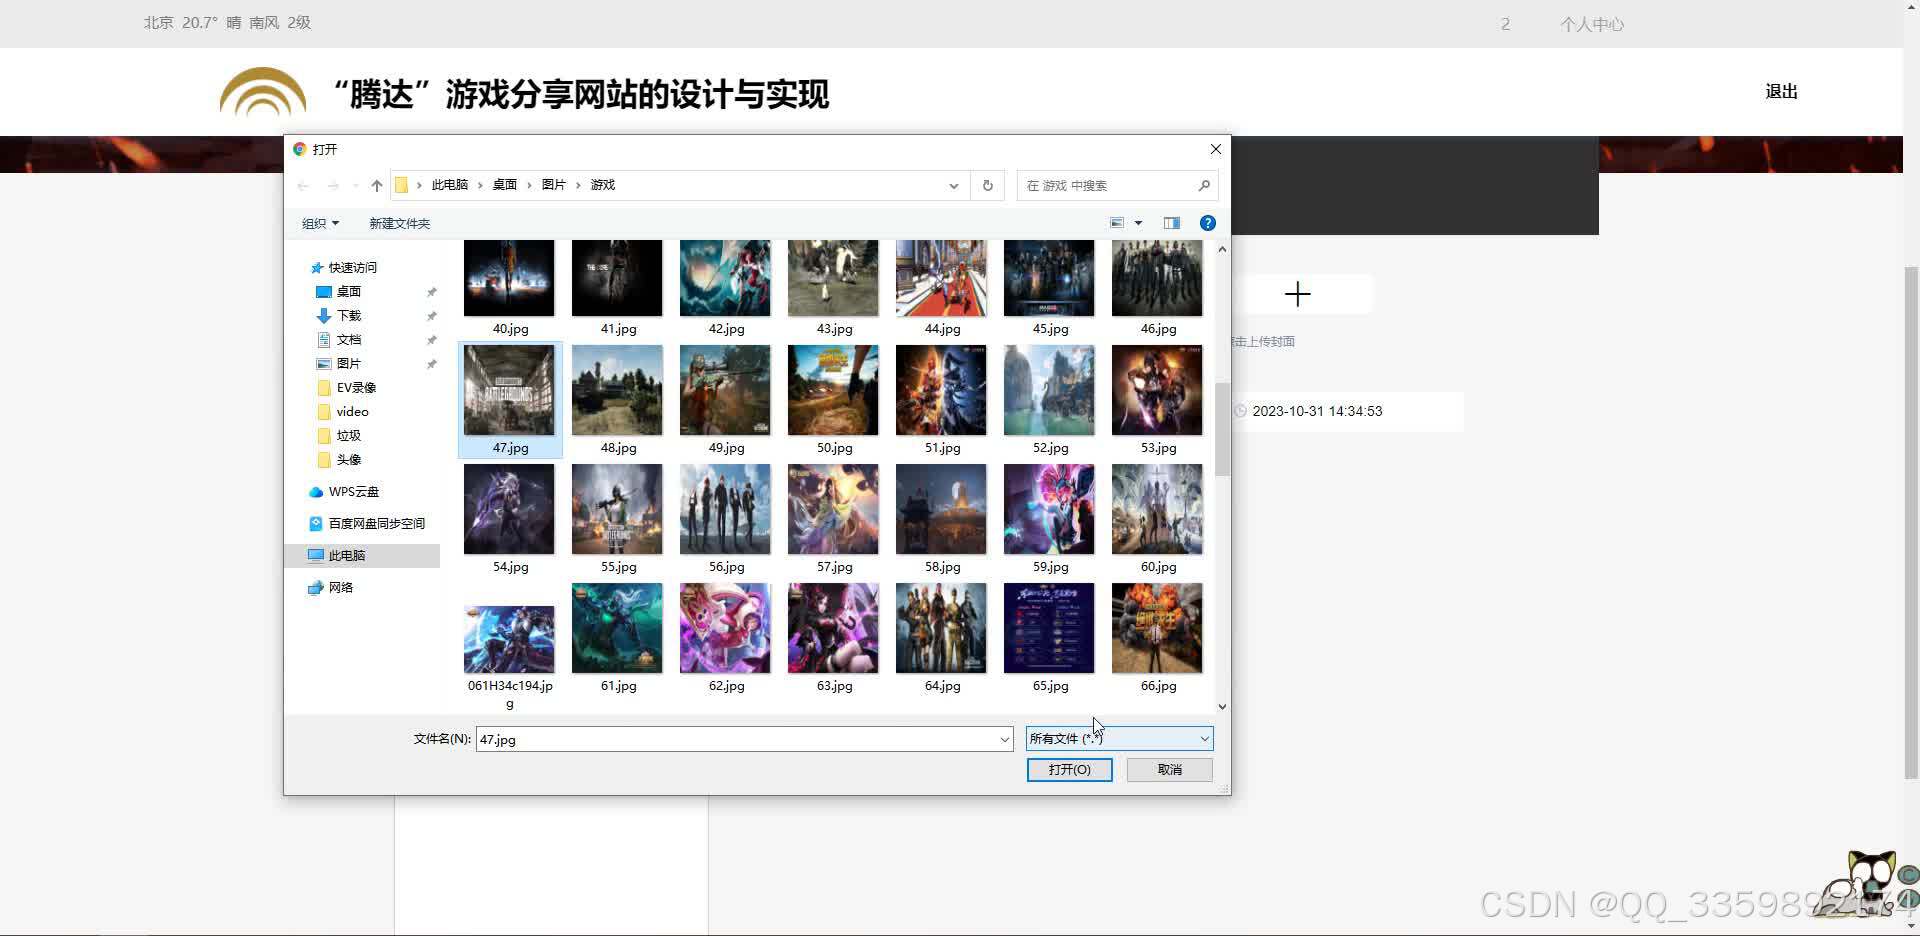Image resolution: width=1920 pixels, height=936 pixels.
Task: Click the Back navigation arrow in dialog
Action: [x=303, y=186]
